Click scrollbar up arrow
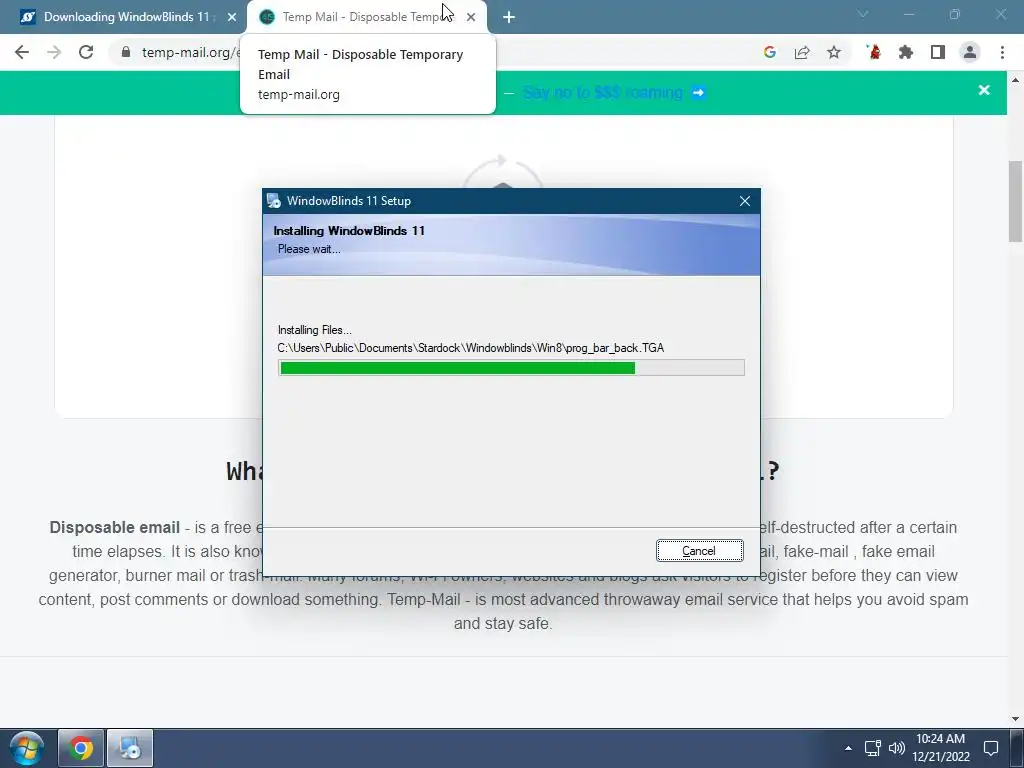 [1016, 80]
